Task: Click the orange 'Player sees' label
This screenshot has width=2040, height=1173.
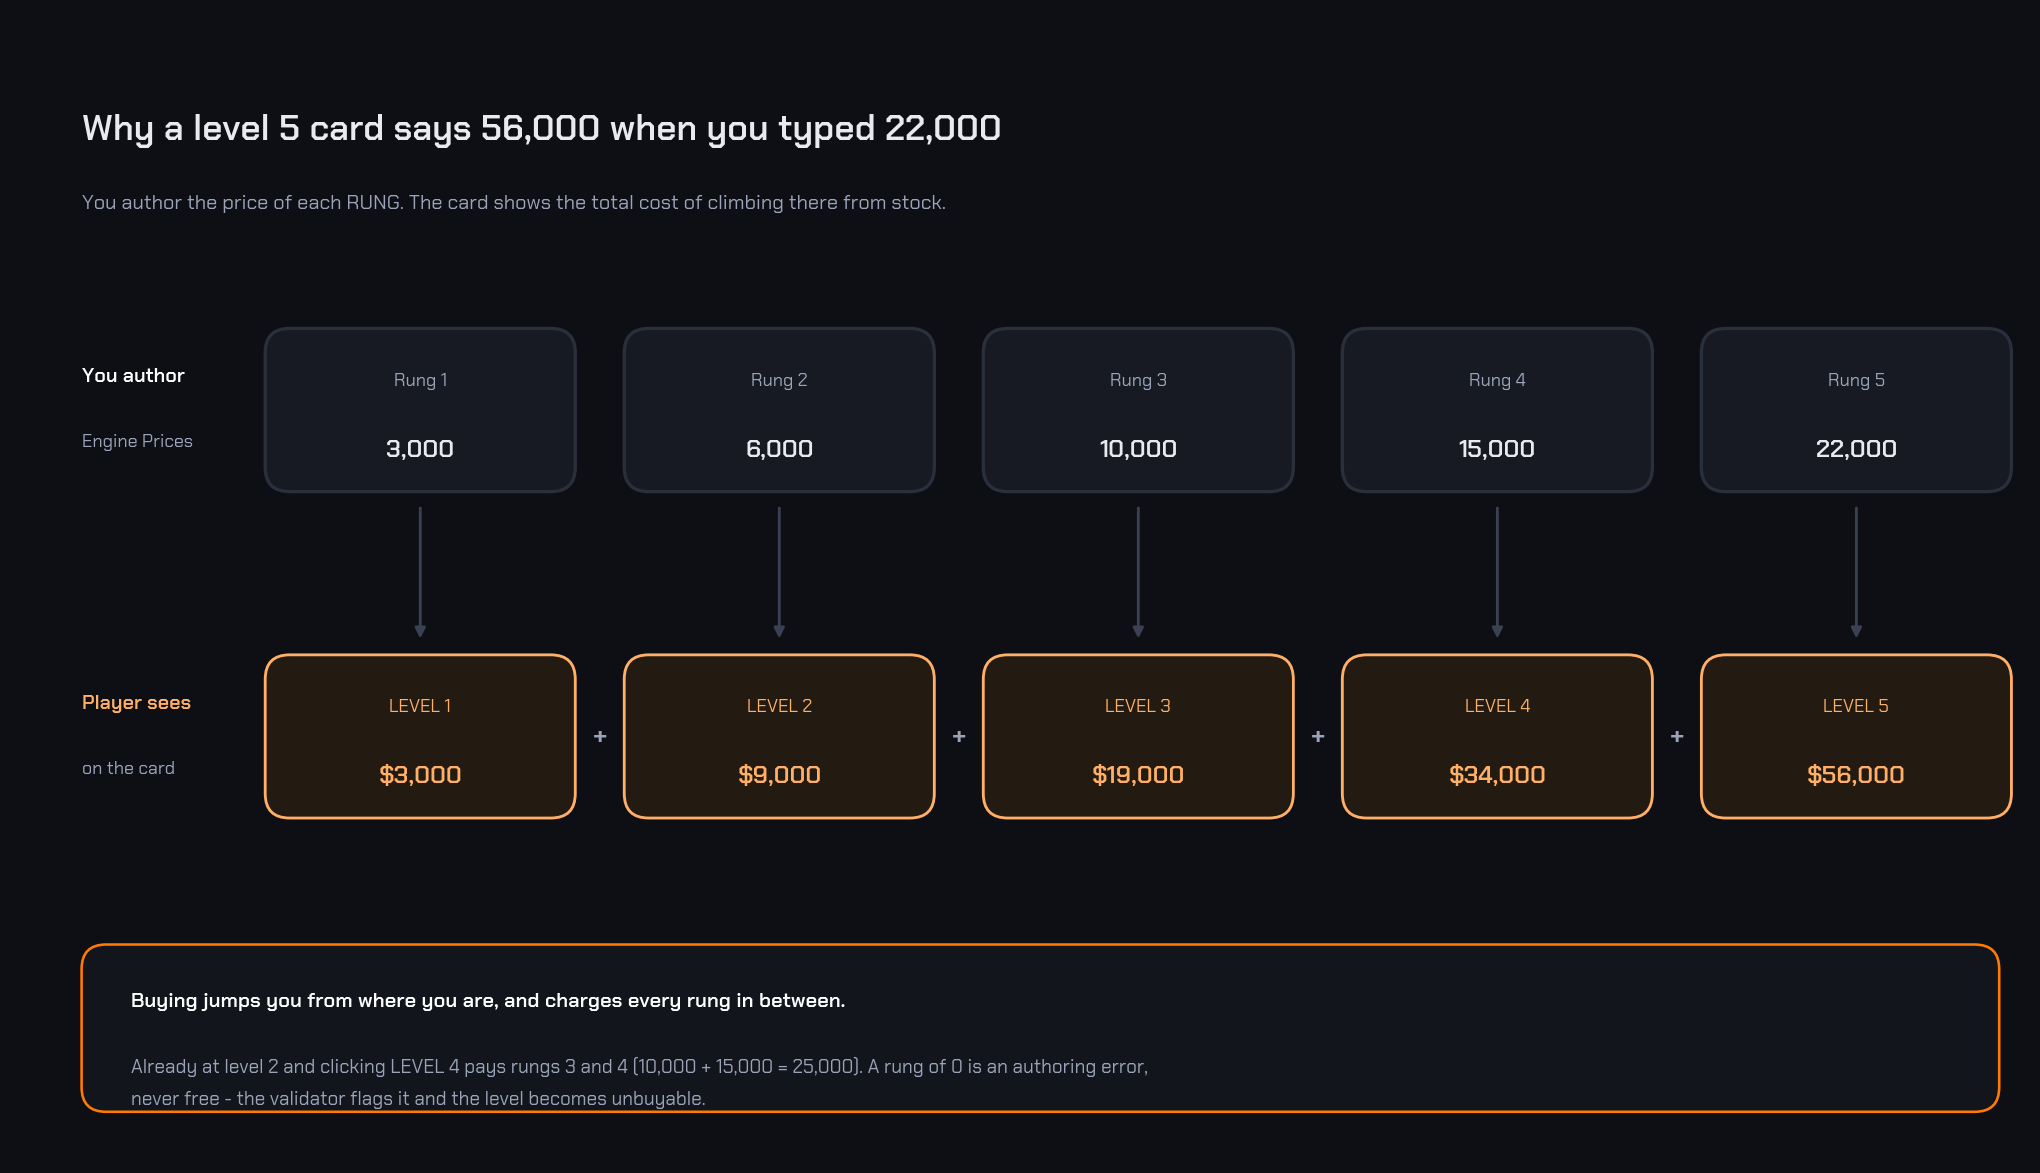Action: [x=136, y=702]
